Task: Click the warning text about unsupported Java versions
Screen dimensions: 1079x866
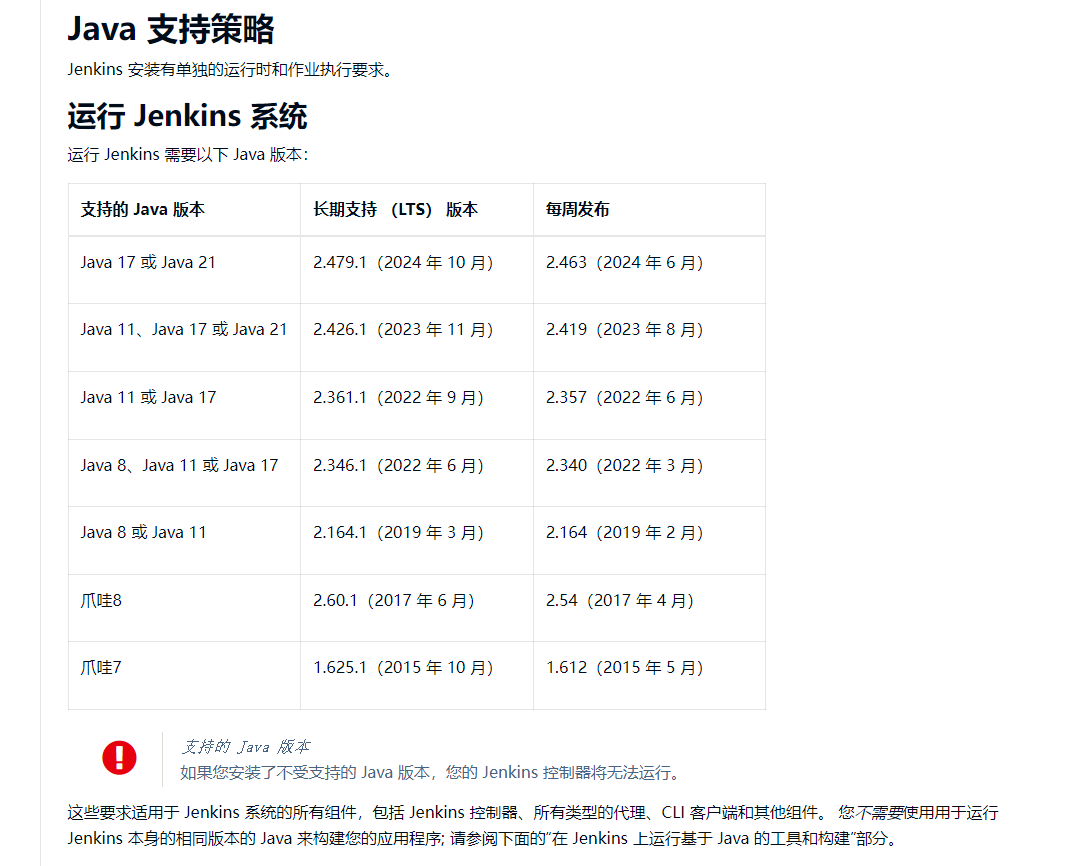Action: click(431, 772)
